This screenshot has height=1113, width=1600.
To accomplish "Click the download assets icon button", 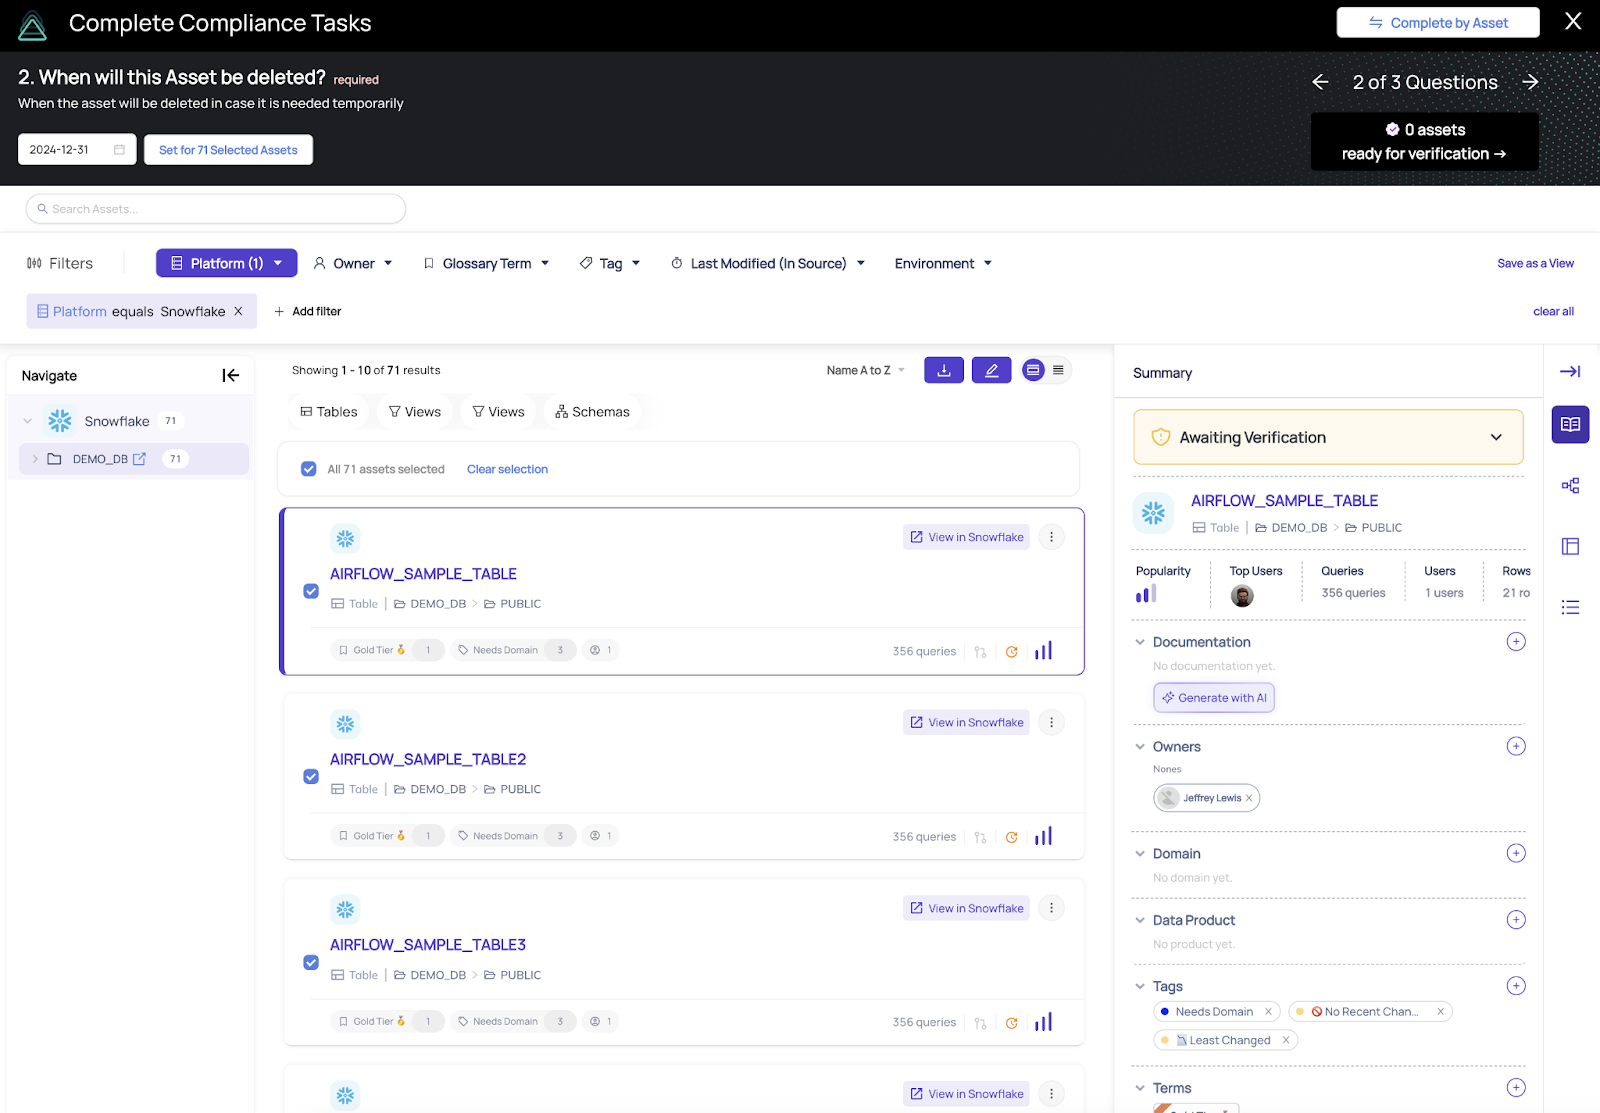I will [x=944, y=370].
